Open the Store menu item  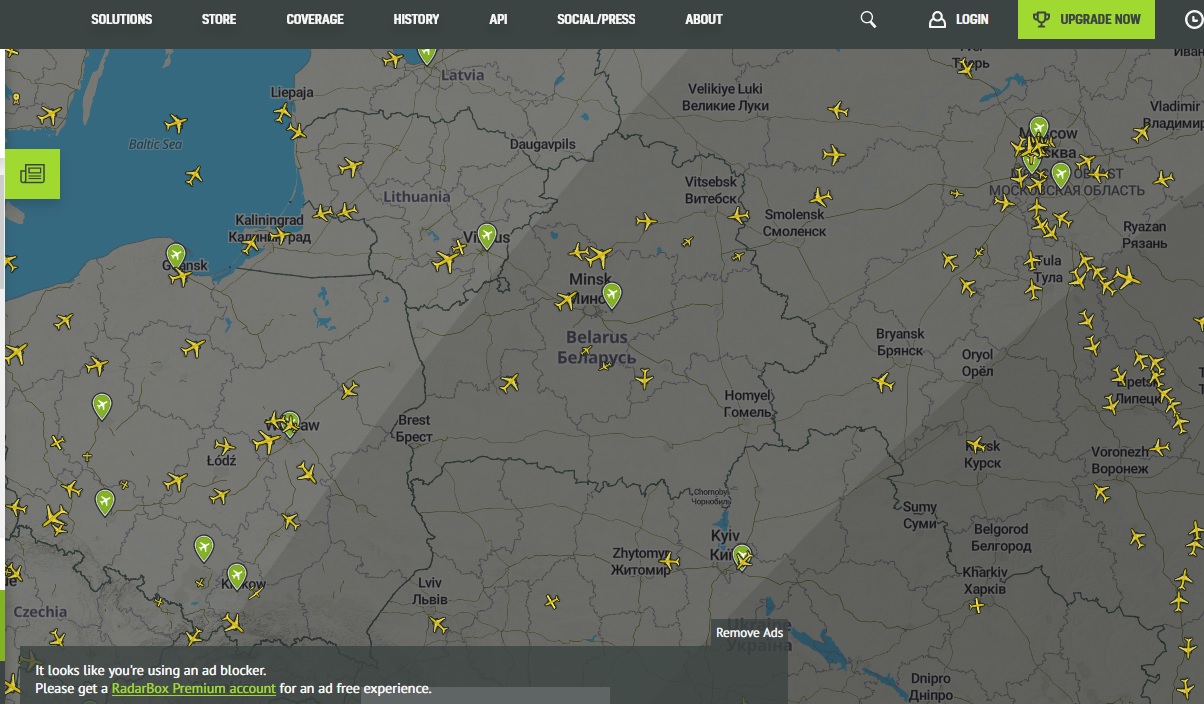point(218,19)
